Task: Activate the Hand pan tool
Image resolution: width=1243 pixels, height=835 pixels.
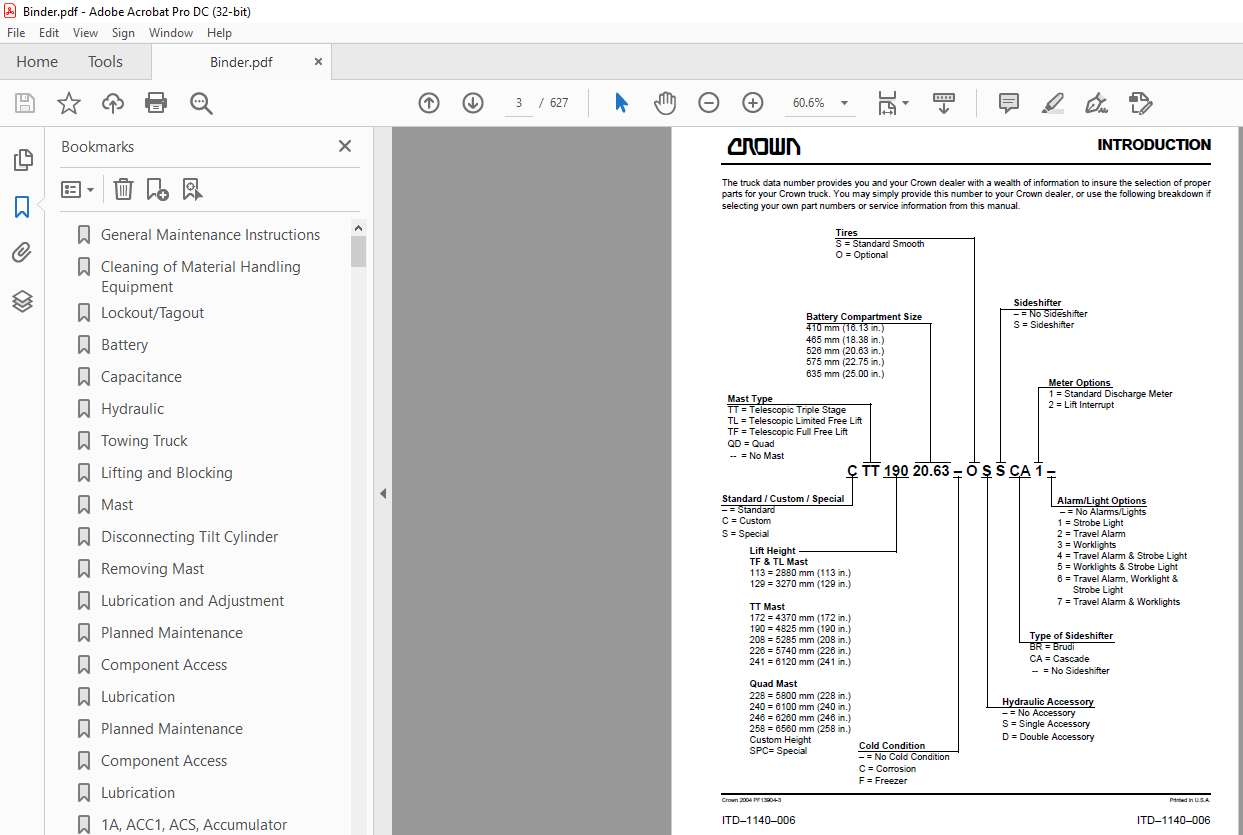Action: coord(665,103)
